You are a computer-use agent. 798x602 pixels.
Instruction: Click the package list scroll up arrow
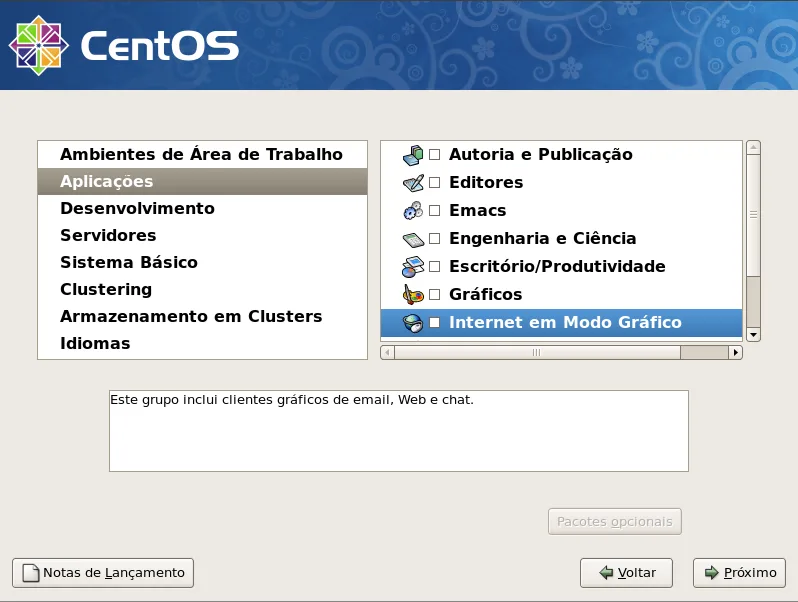tap(753, 148)
